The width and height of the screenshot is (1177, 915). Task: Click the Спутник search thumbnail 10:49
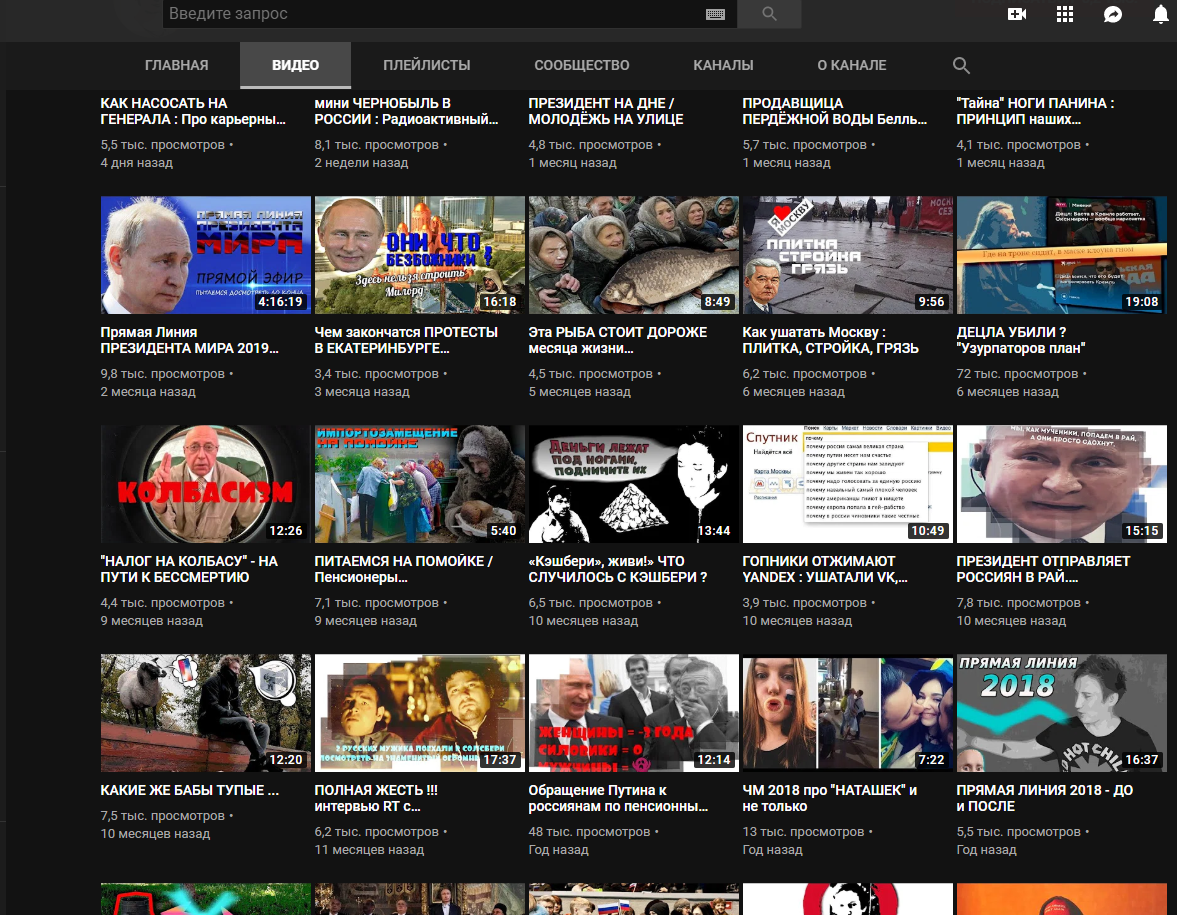tap(847, 484)
